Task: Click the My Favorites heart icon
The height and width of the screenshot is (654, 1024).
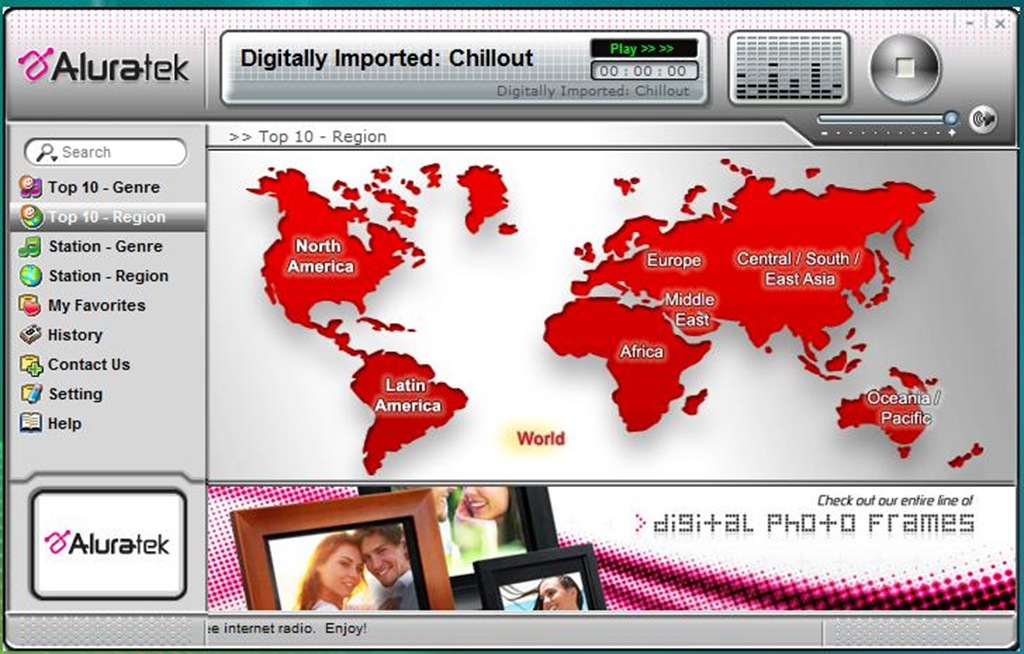Action: (x=31, y=306)
